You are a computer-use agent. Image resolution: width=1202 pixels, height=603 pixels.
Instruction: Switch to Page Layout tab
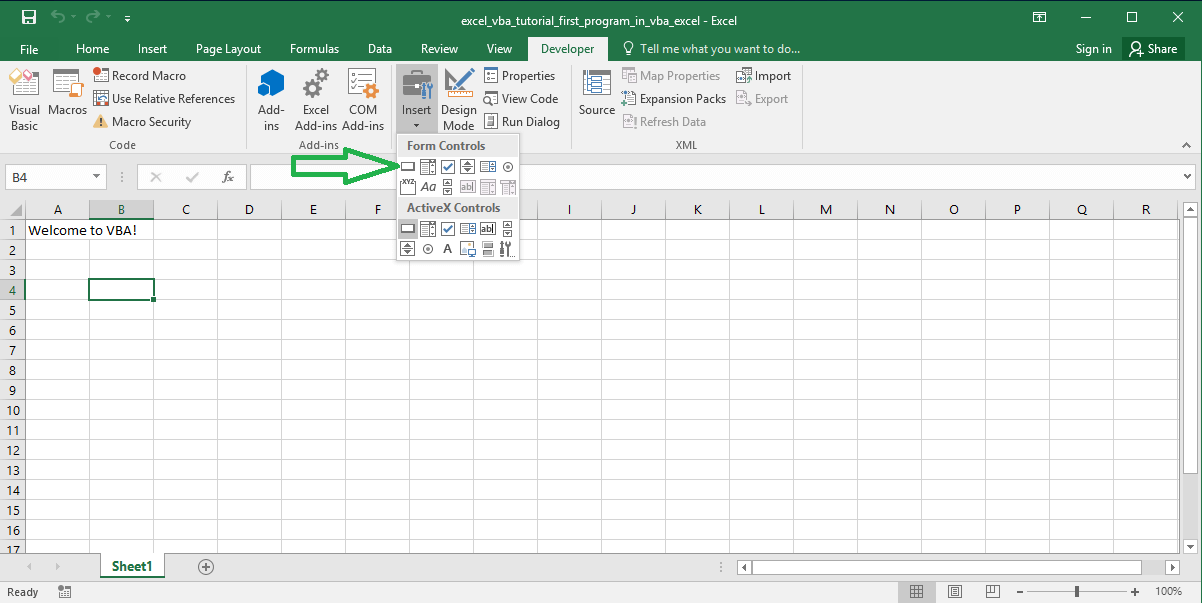228,48
